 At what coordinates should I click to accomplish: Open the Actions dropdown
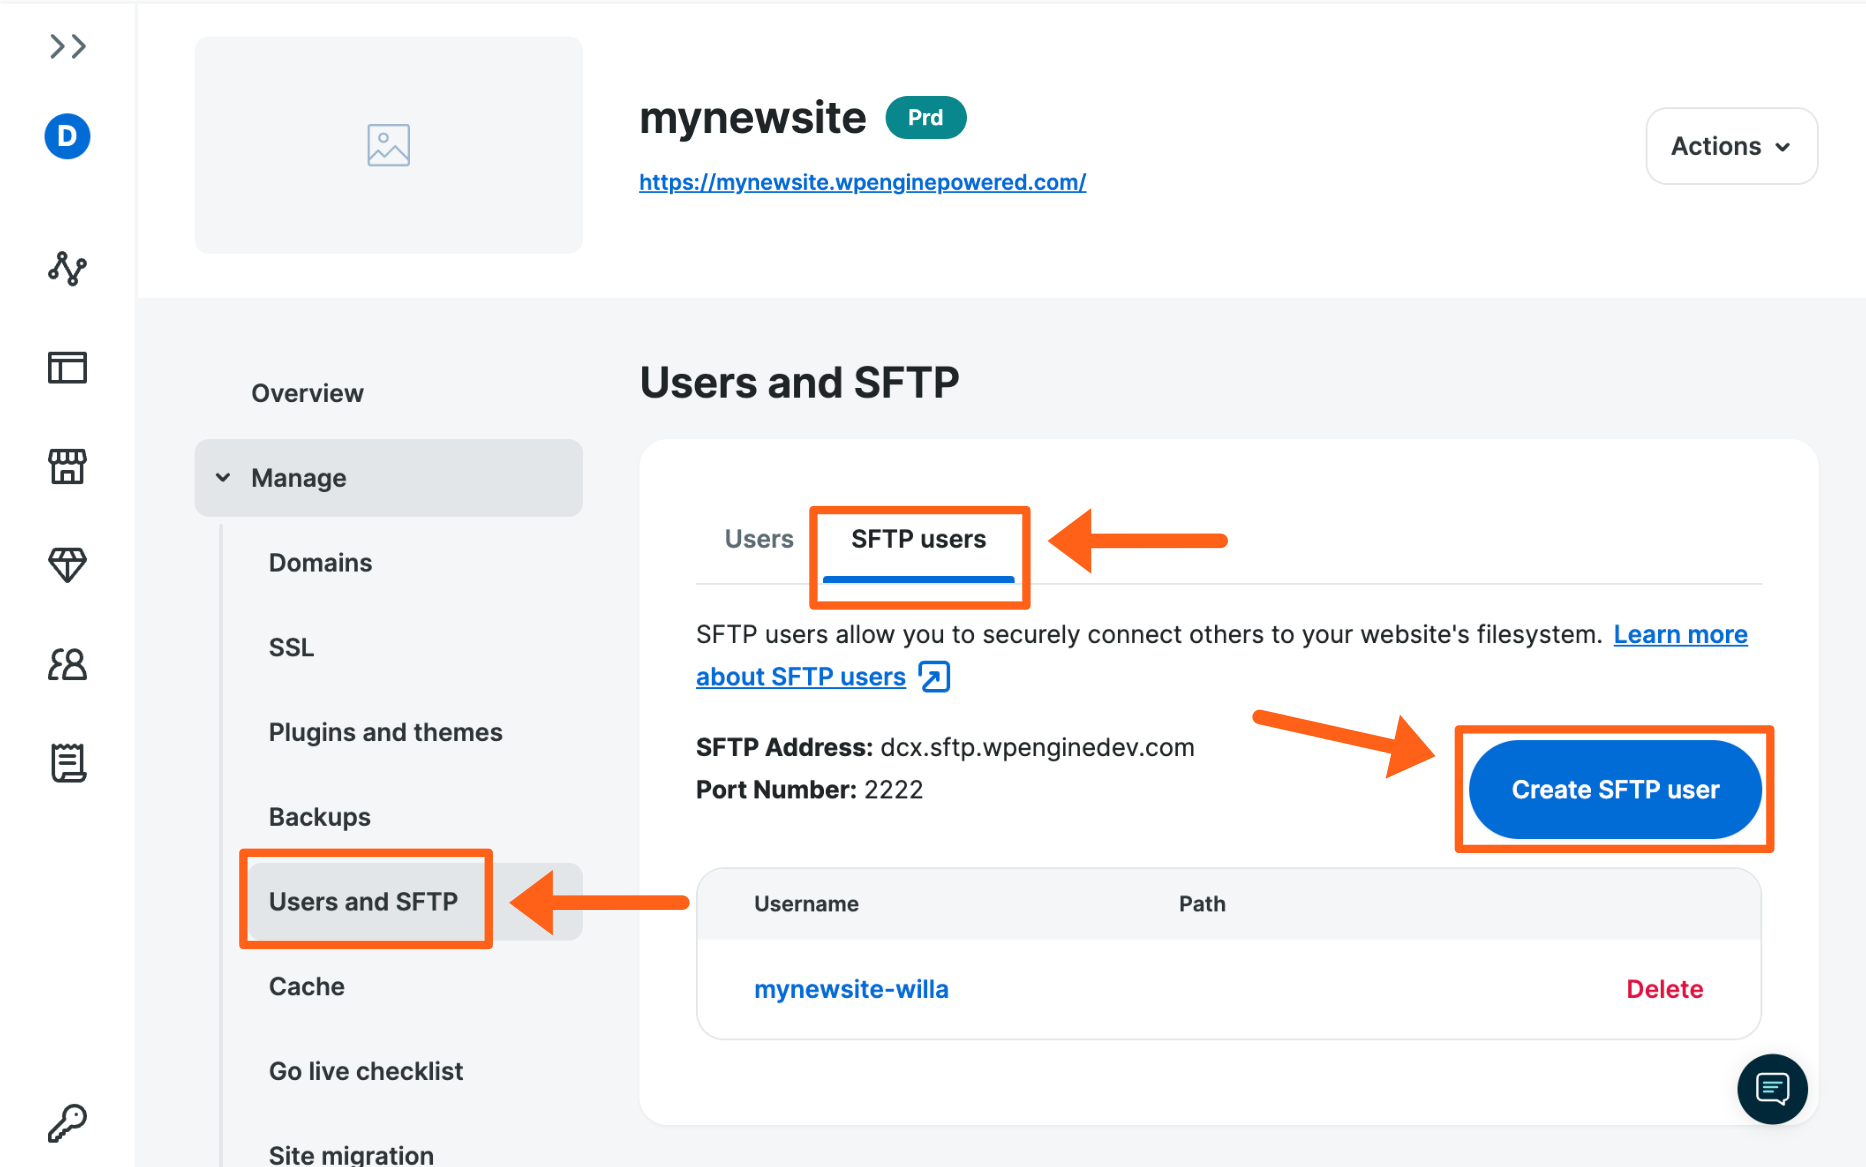pyautogui.click(x=1731, y=146)
